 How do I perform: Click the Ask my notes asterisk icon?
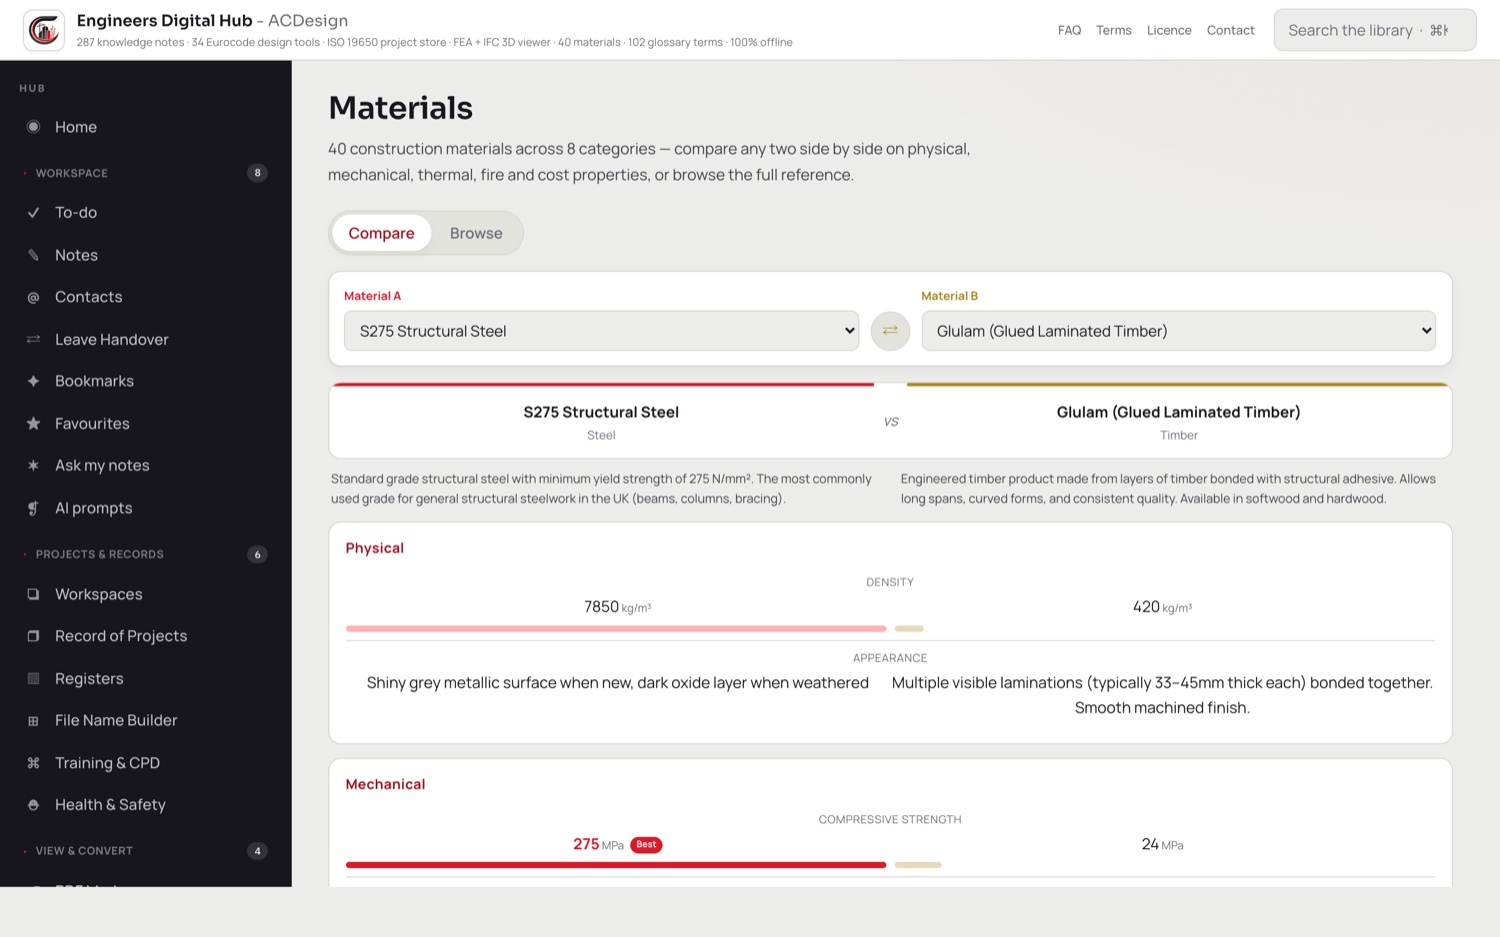(33, 466)
